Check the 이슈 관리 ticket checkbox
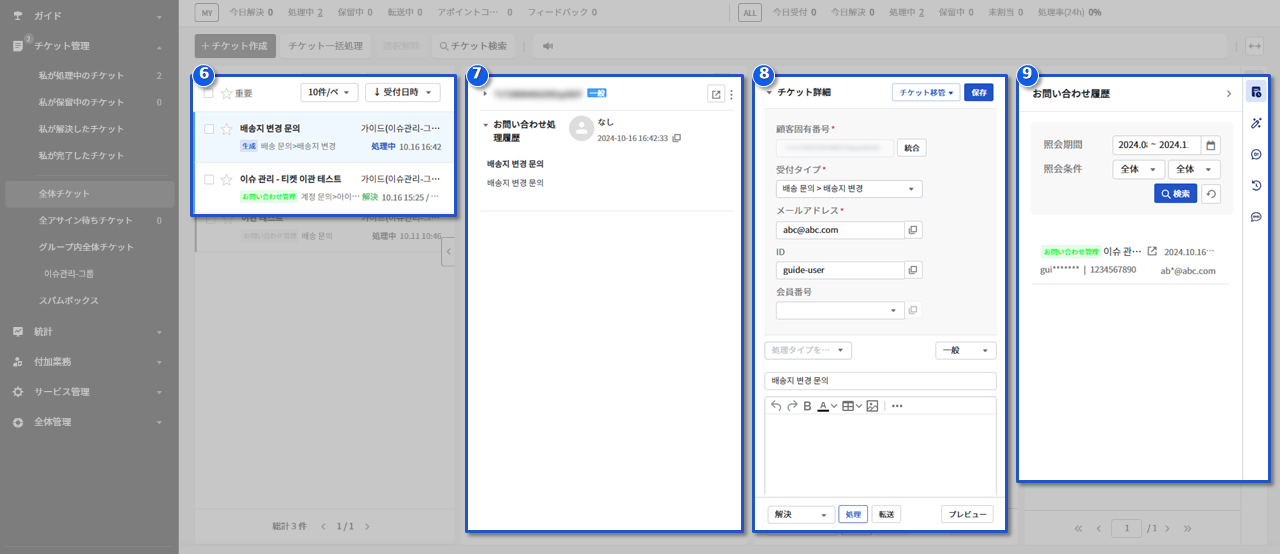1280x554 pixels. pos(208,180)
